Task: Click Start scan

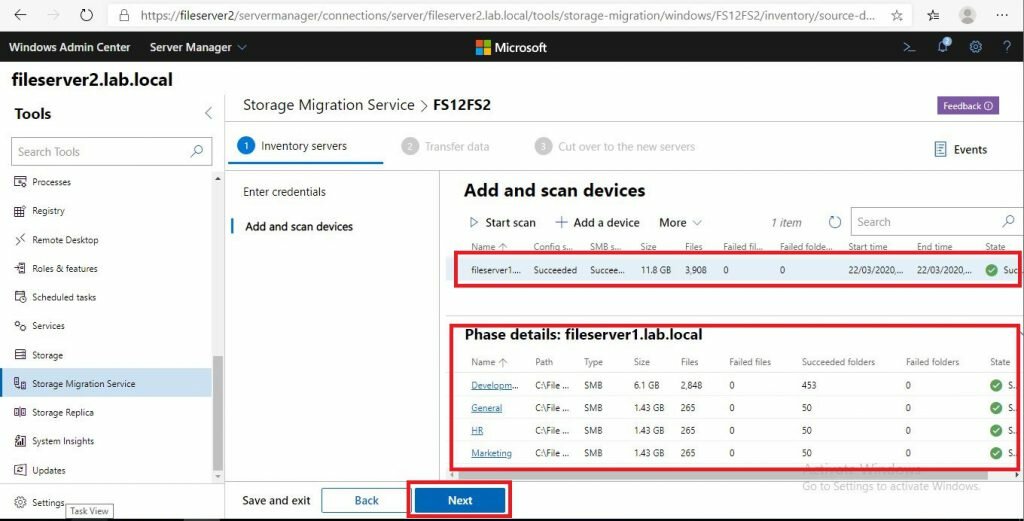Action: [502, 223]
